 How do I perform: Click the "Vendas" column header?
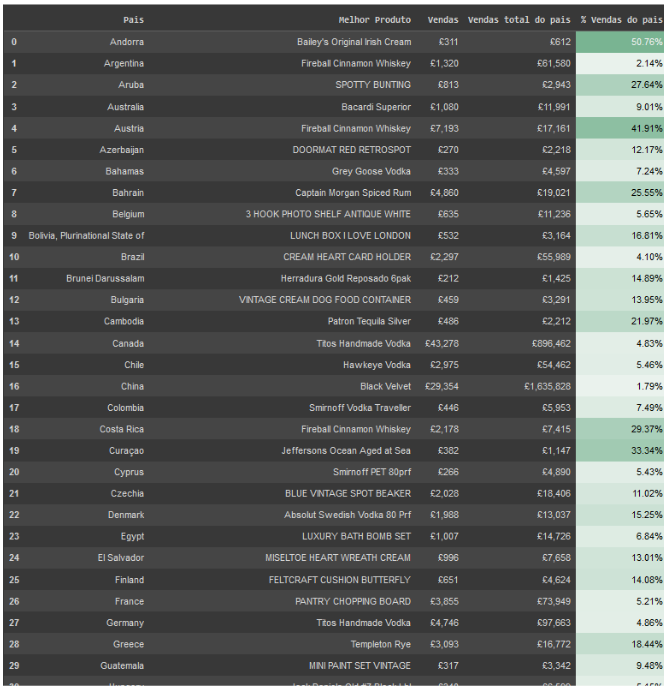[x=443, y=19]
